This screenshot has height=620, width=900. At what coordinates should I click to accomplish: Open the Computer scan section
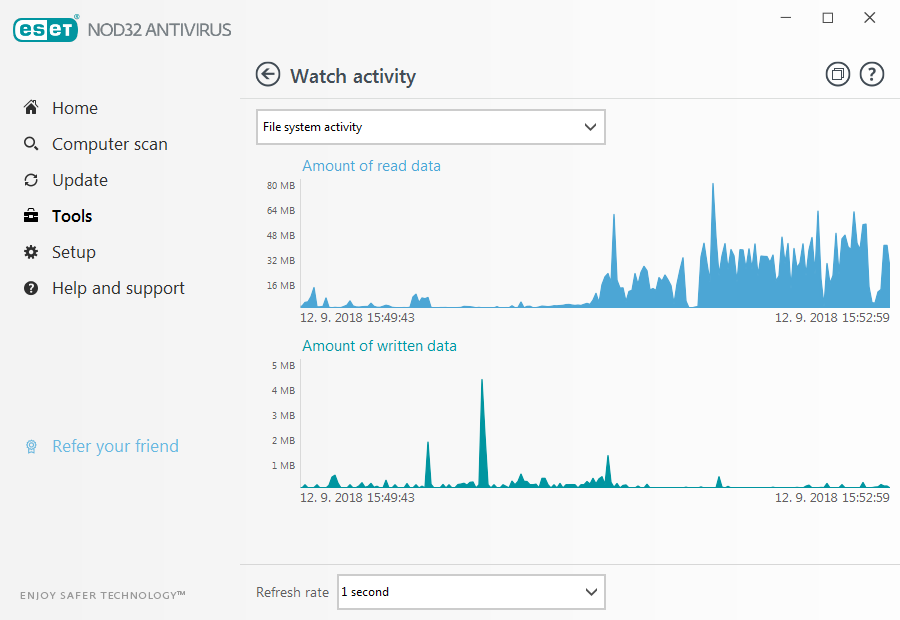pyautogui.click(x=110, y=144)
